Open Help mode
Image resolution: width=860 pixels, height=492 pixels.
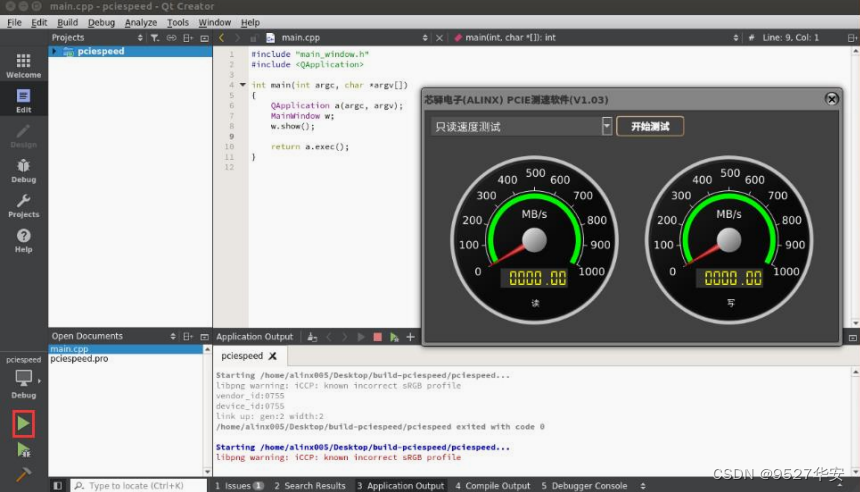[23, 241]
